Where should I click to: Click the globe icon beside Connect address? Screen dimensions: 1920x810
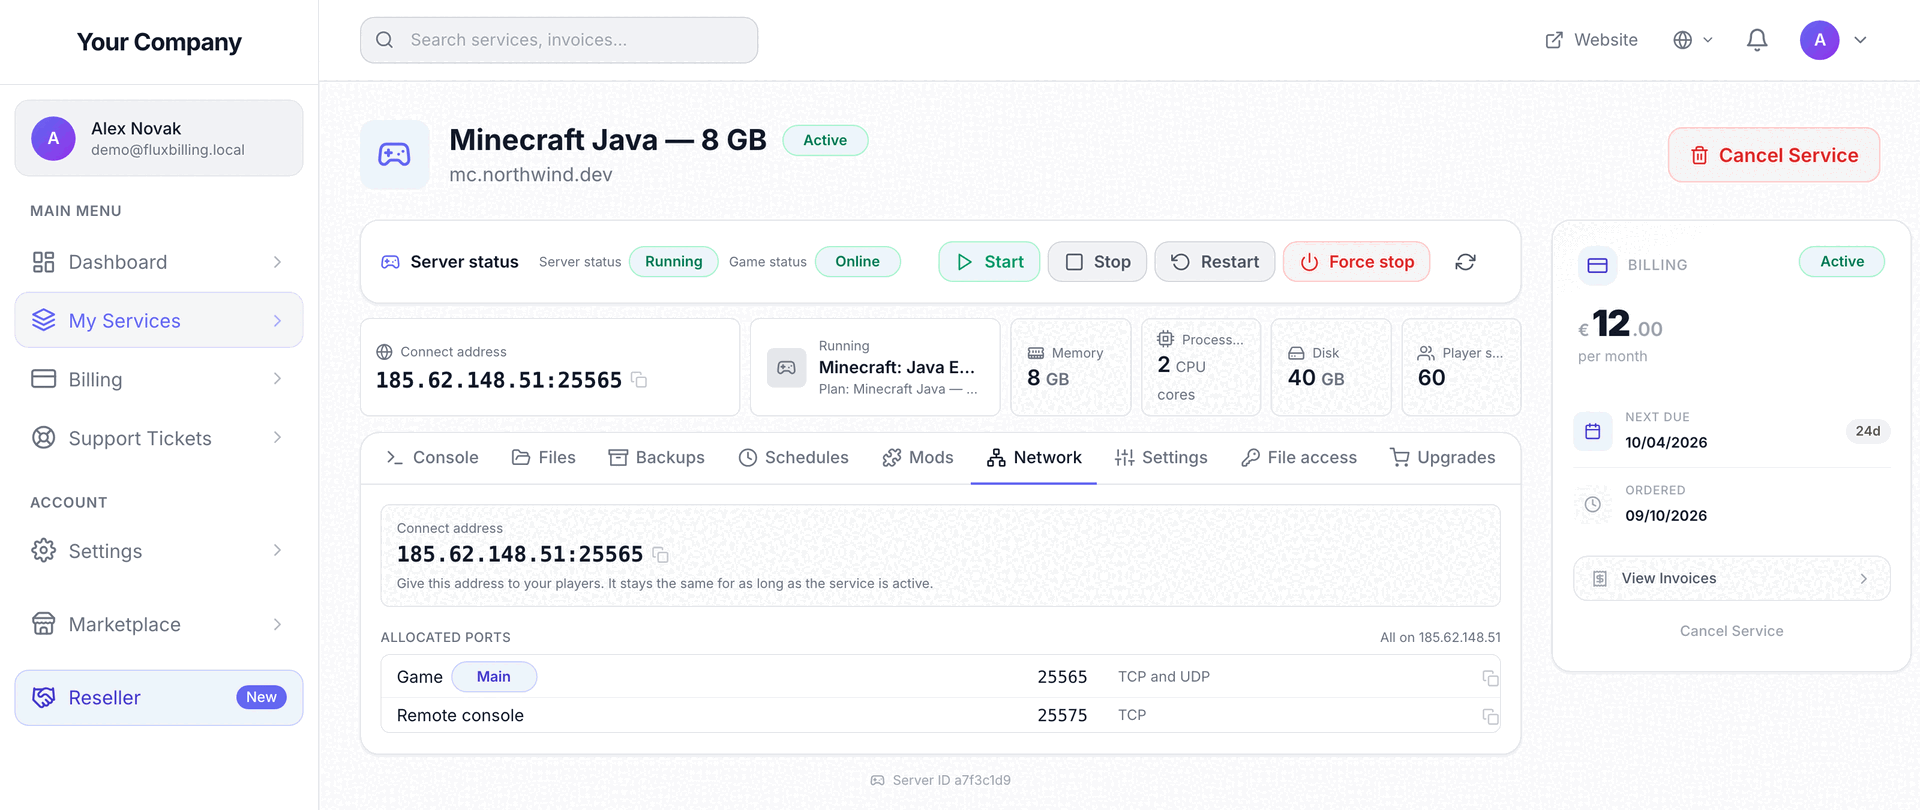(x=384, y=352)
